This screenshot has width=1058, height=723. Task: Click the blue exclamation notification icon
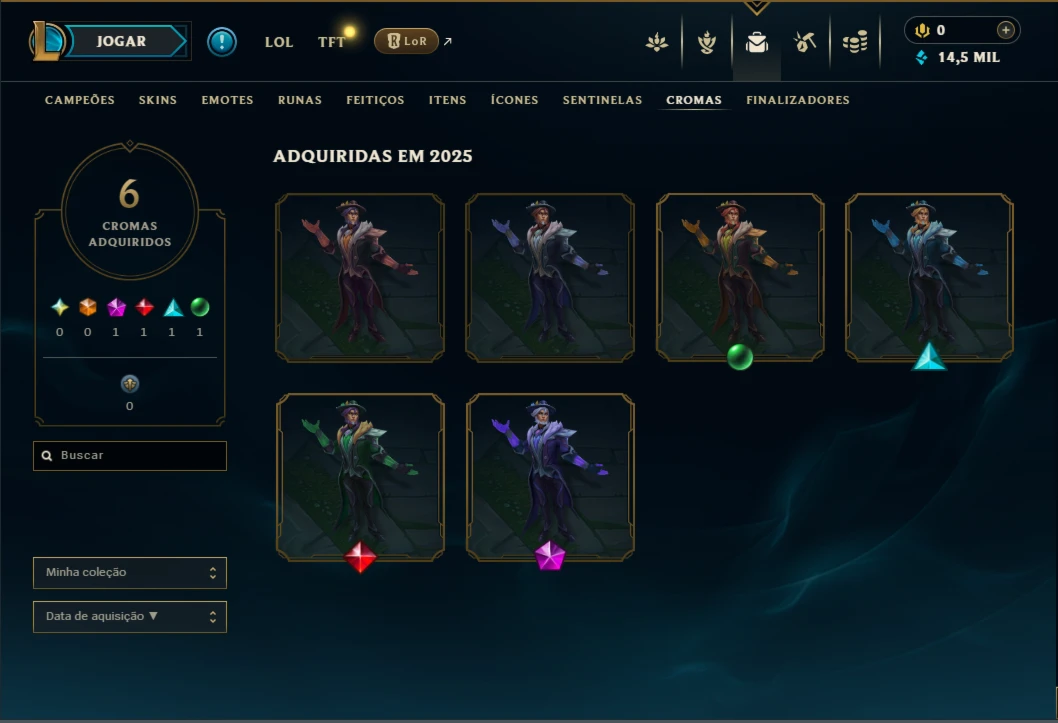coord(221,42)
